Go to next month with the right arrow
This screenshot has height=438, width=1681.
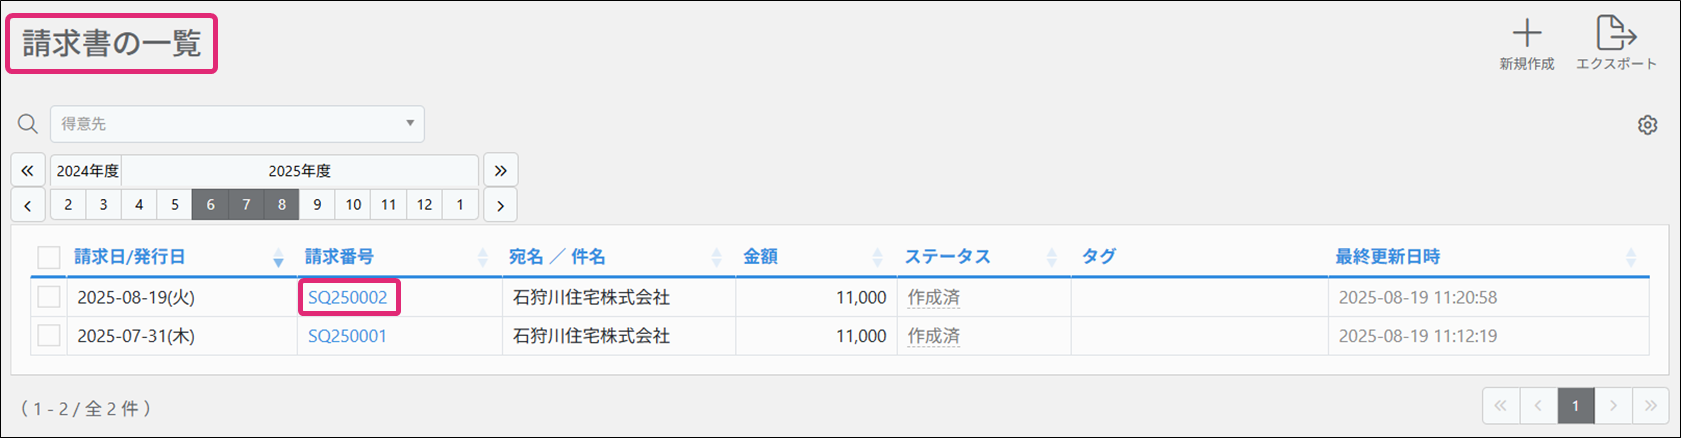(500, 205)
